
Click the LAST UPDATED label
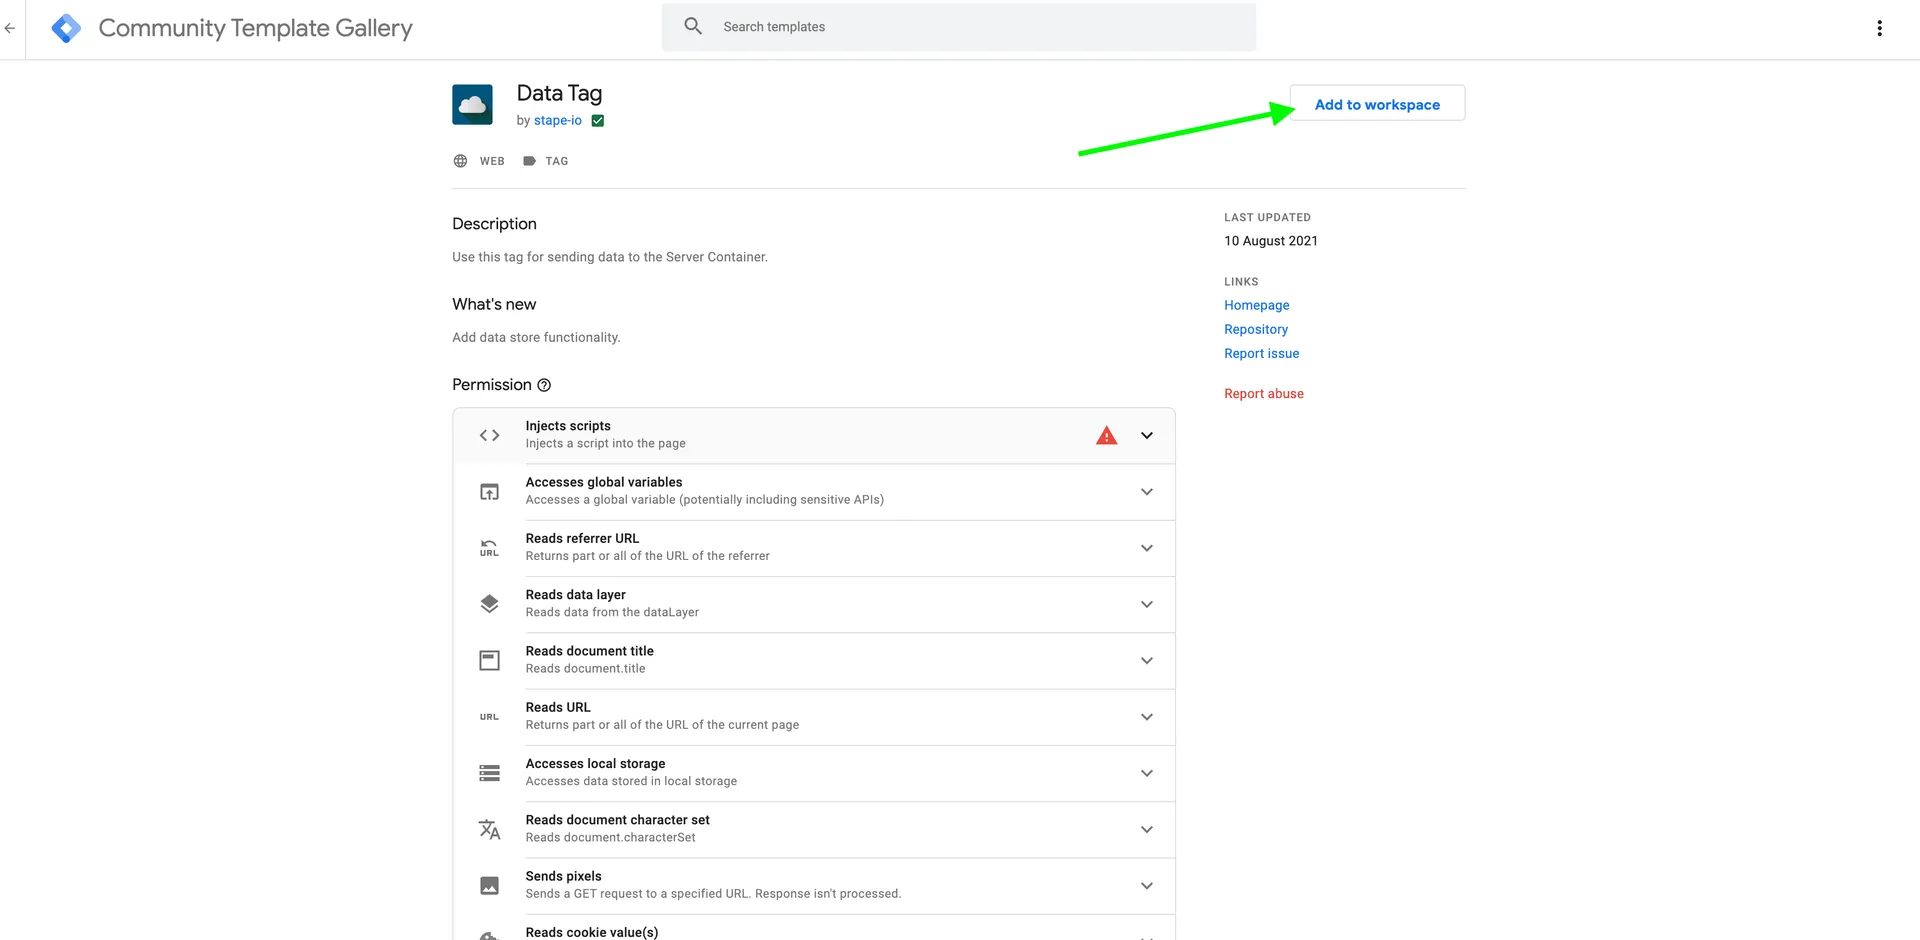(x=1267, y=217)
